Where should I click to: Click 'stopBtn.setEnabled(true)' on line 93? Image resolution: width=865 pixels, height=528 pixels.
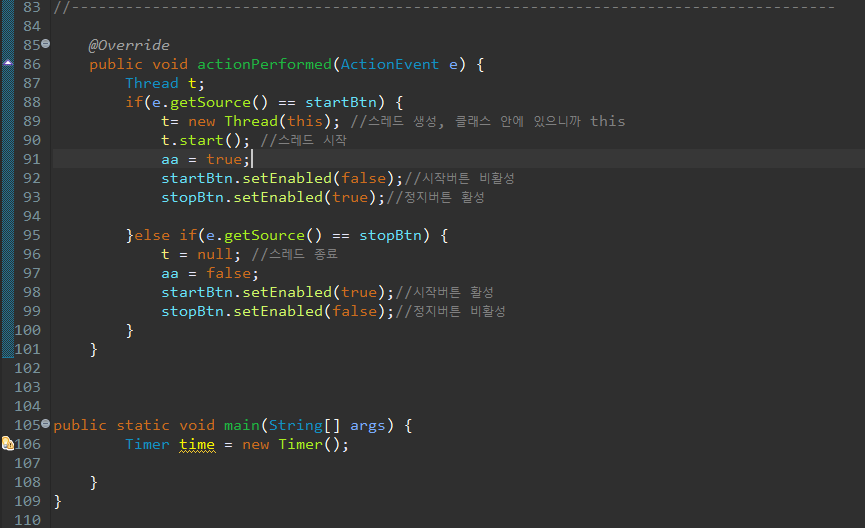[x=269, y=198]
